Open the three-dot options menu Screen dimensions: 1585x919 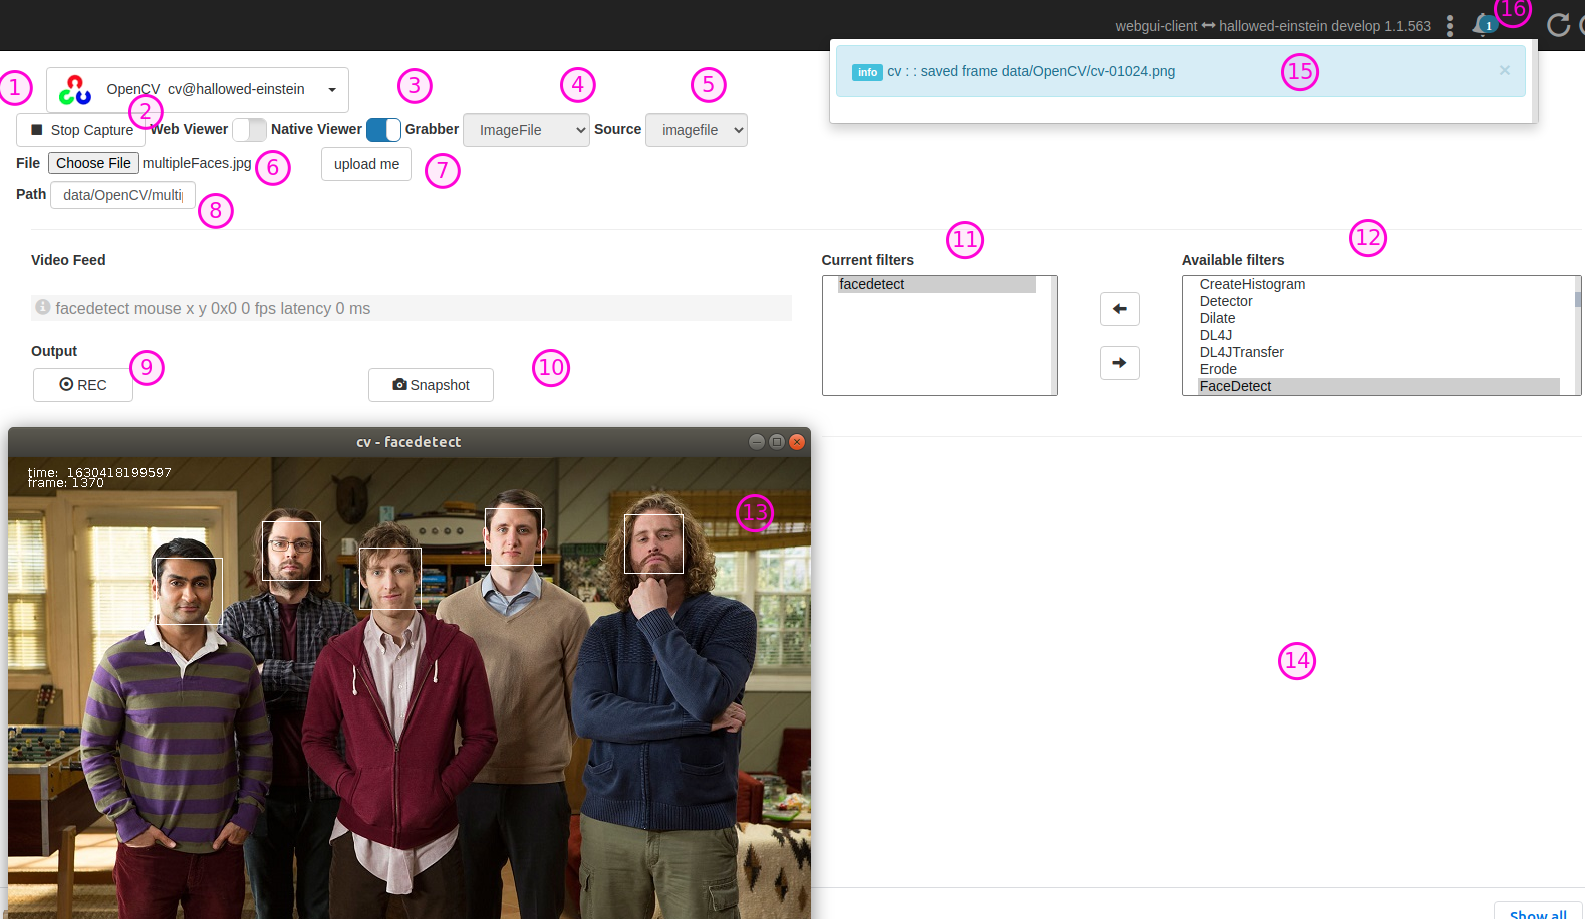[x=1450, y=26]
